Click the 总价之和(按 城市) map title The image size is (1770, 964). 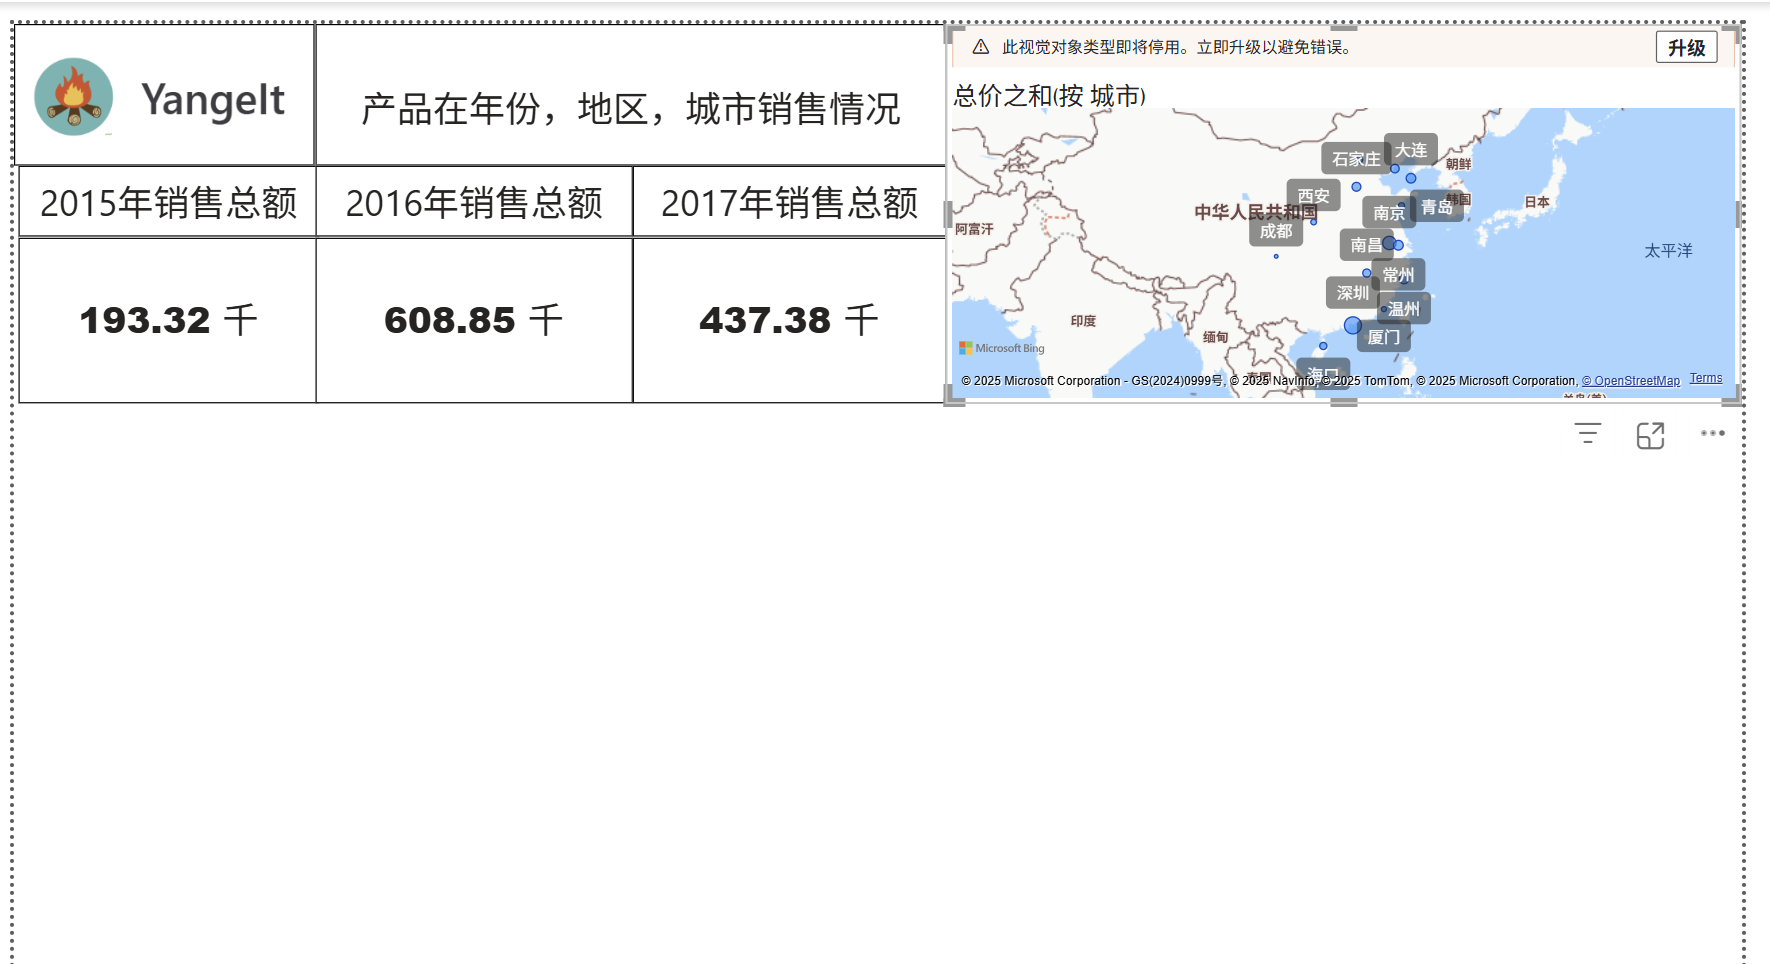(x=1049, y=96)
